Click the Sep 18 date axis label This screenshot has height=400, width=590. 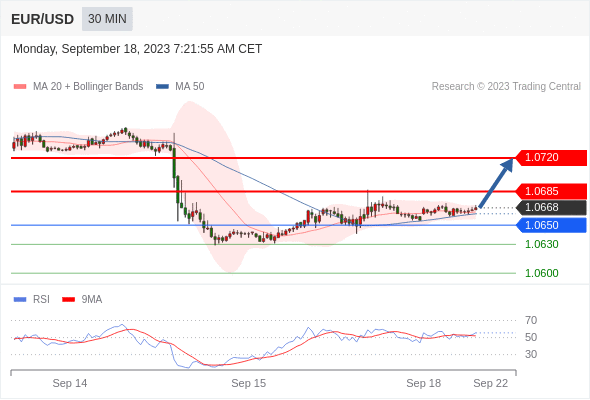pos(423,383)
